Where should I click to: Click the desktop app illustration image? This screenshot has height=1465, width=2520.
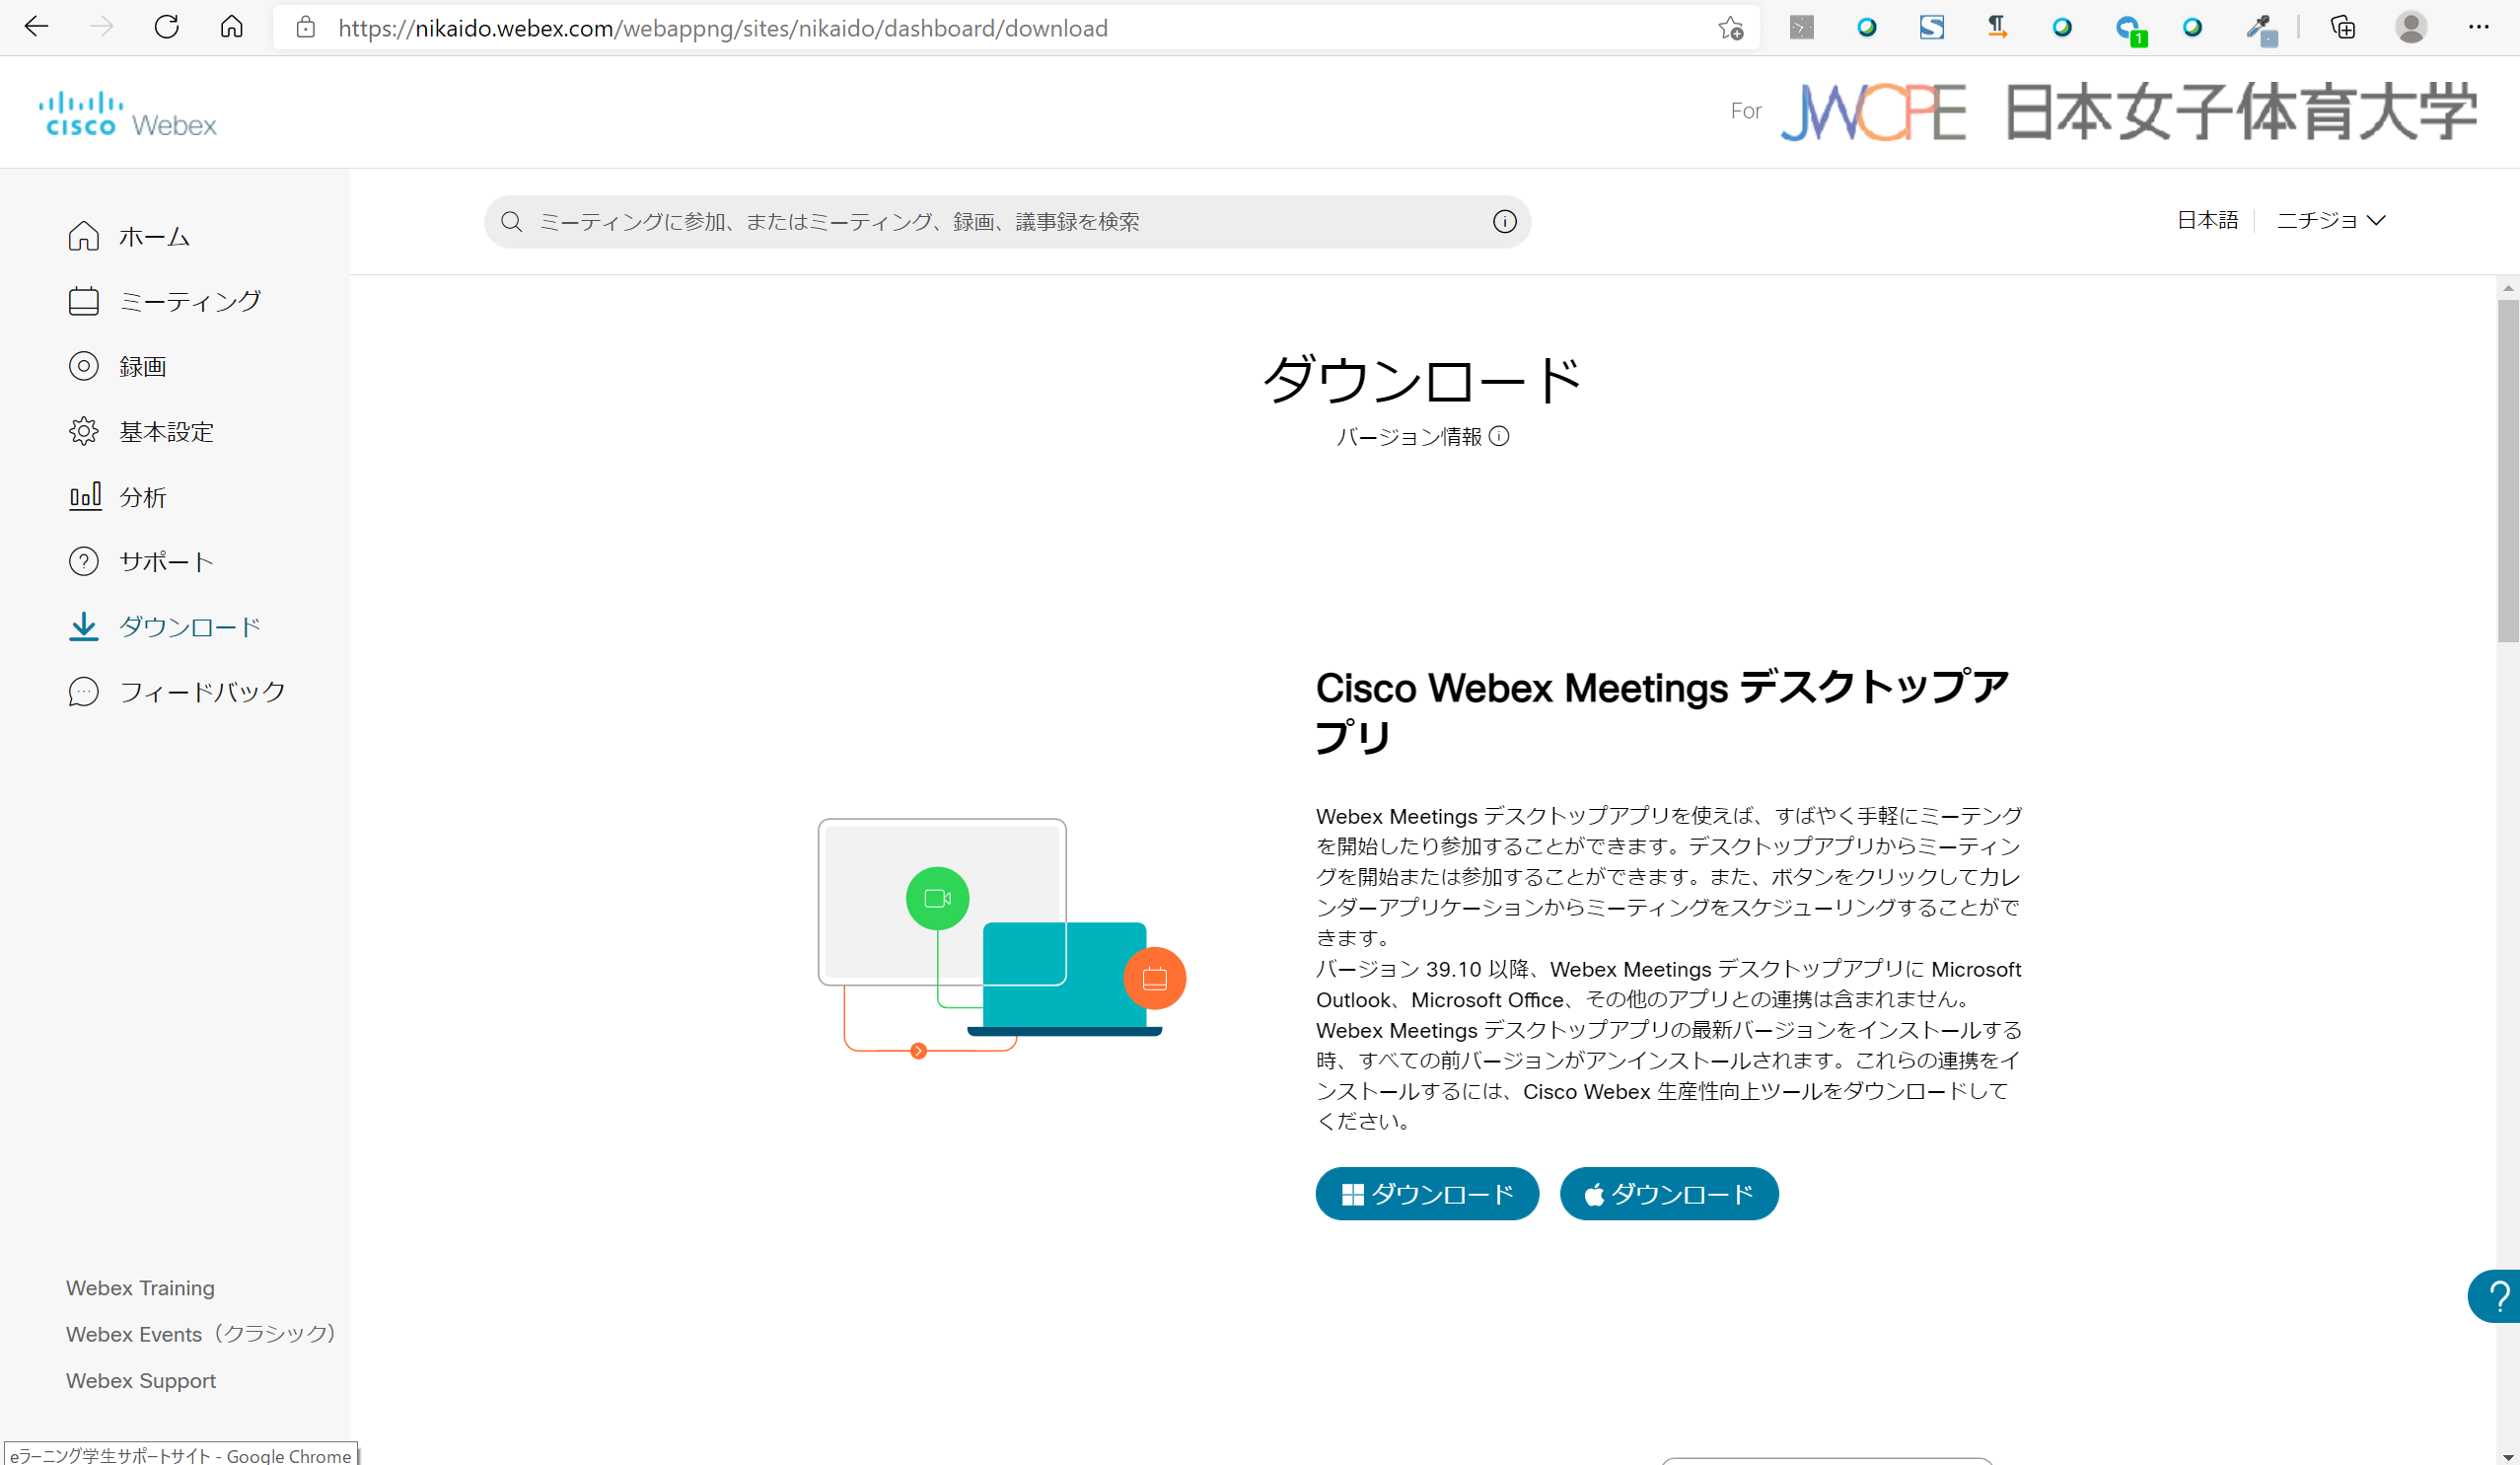coord(1002,938)
